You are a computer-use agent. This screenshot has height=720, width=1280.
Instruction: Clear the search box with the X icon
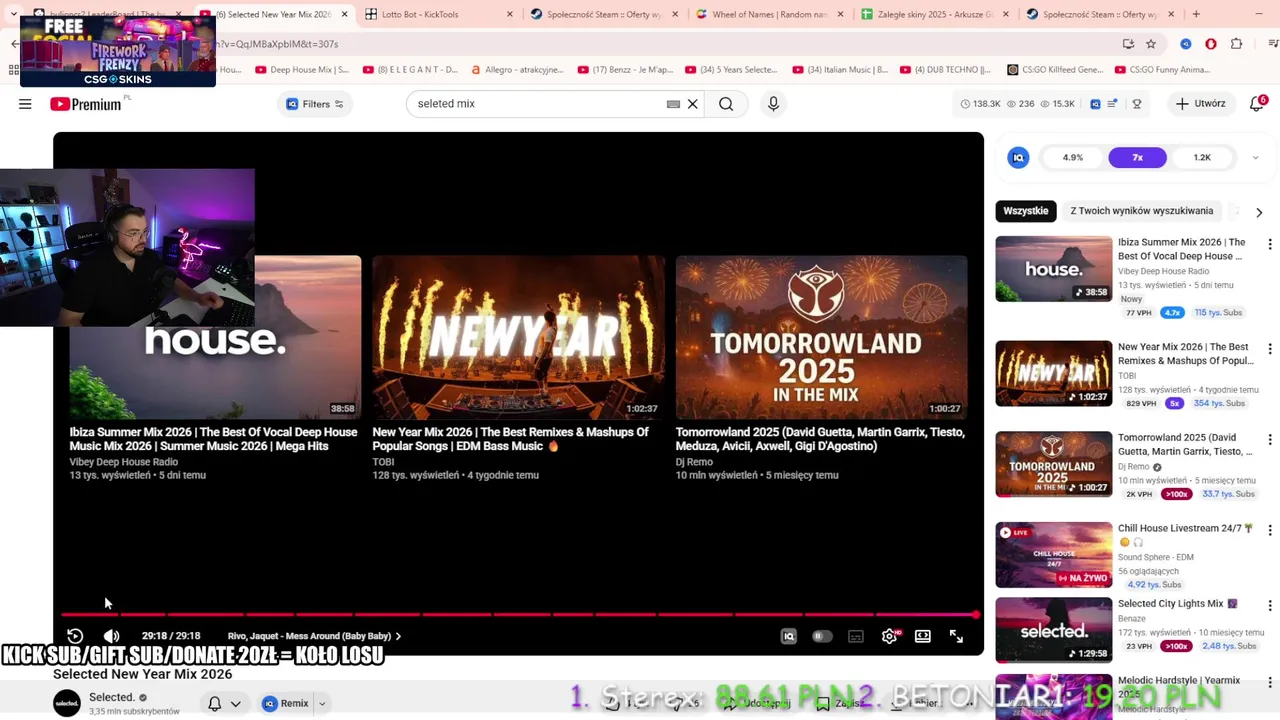(x=692, y=104)
